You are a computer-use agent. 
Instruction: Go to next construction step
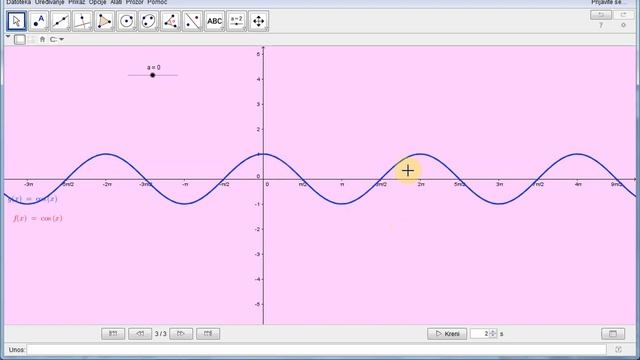tap(181, 334)
